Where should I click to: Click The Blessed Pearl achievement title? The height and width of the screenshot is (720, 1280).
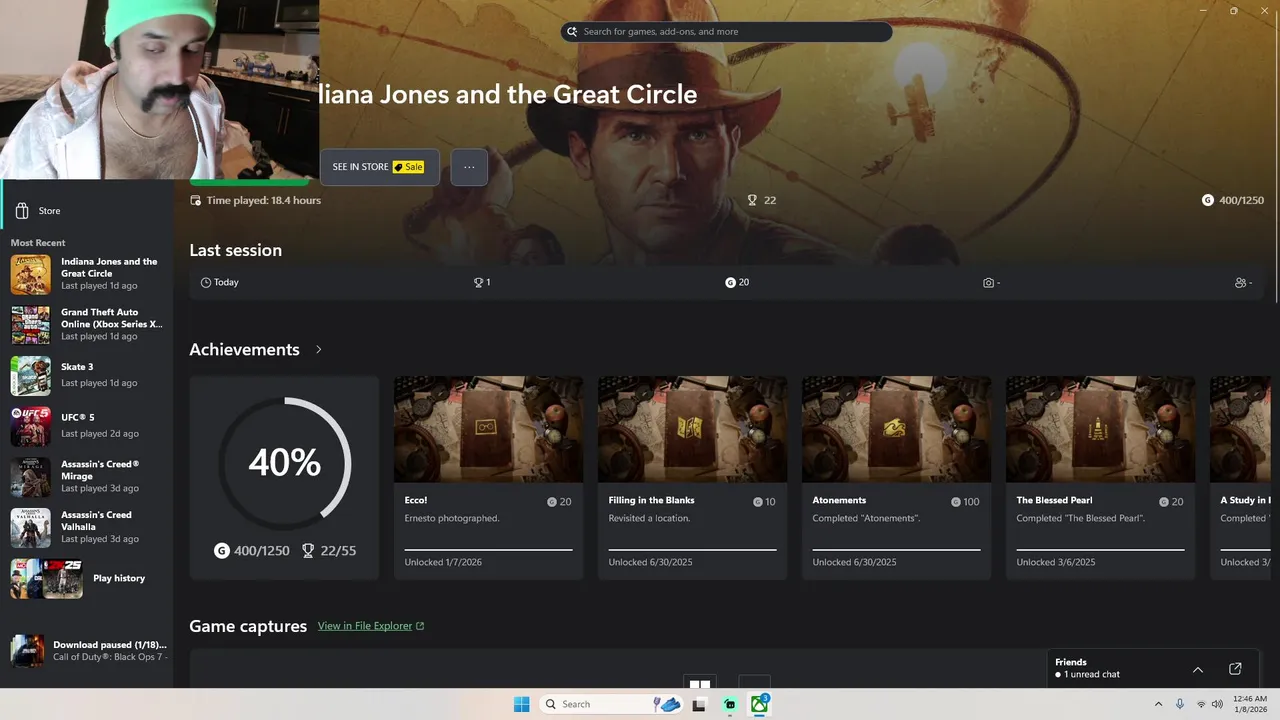tap(1054, 501)
